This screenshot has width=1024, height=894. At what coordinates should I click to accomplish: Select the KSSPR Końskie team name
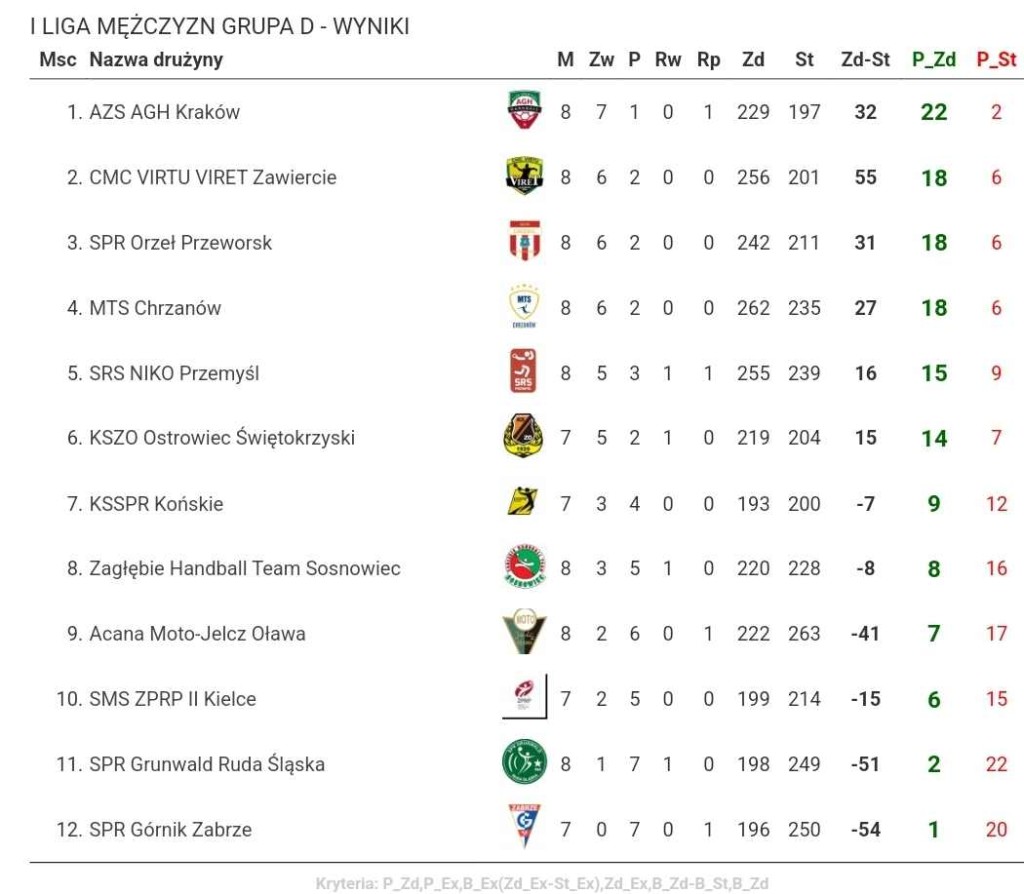[x=156, y=504]
